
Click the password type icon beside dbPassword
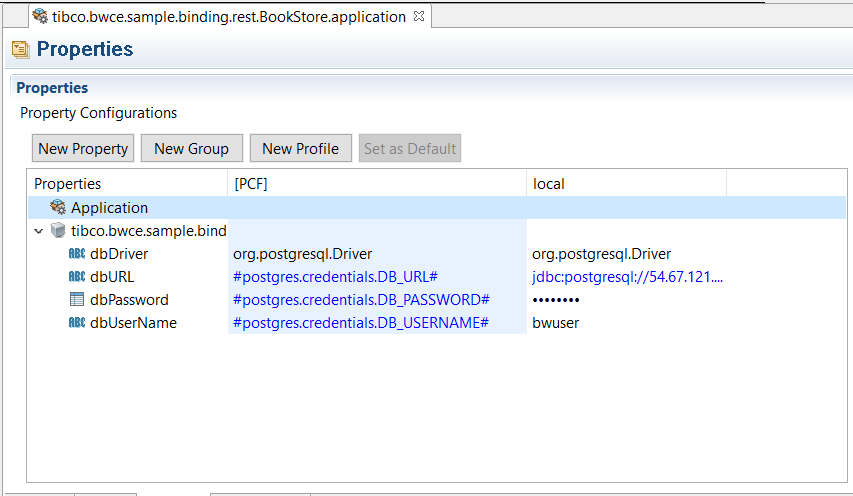coord(77,299)
